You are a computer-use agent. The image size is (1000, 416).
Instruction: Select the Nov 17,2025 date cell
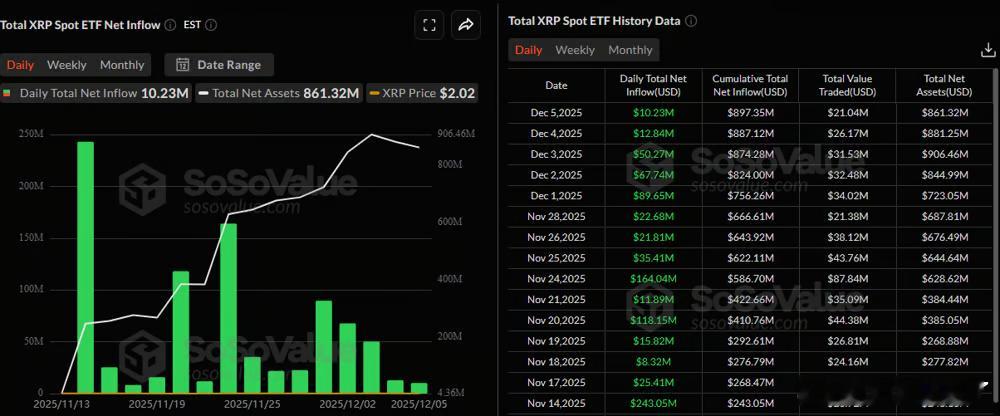pyautogui.click(x=556, y=382)
